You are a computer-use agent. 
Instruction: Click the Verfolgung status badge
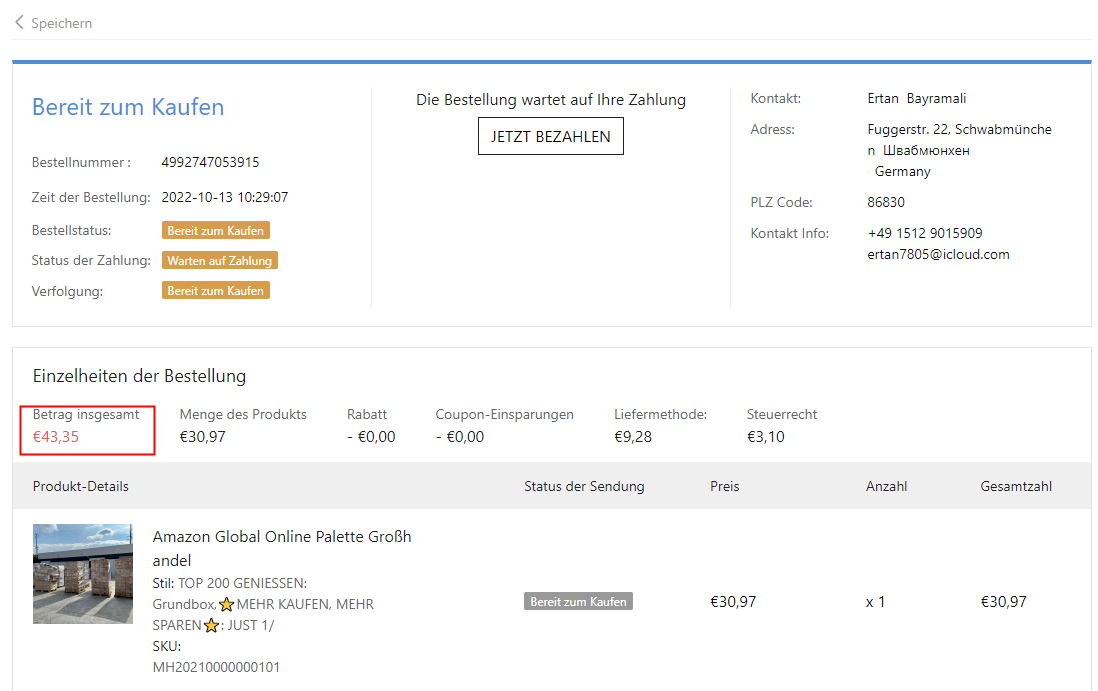[x=216, y=291]
